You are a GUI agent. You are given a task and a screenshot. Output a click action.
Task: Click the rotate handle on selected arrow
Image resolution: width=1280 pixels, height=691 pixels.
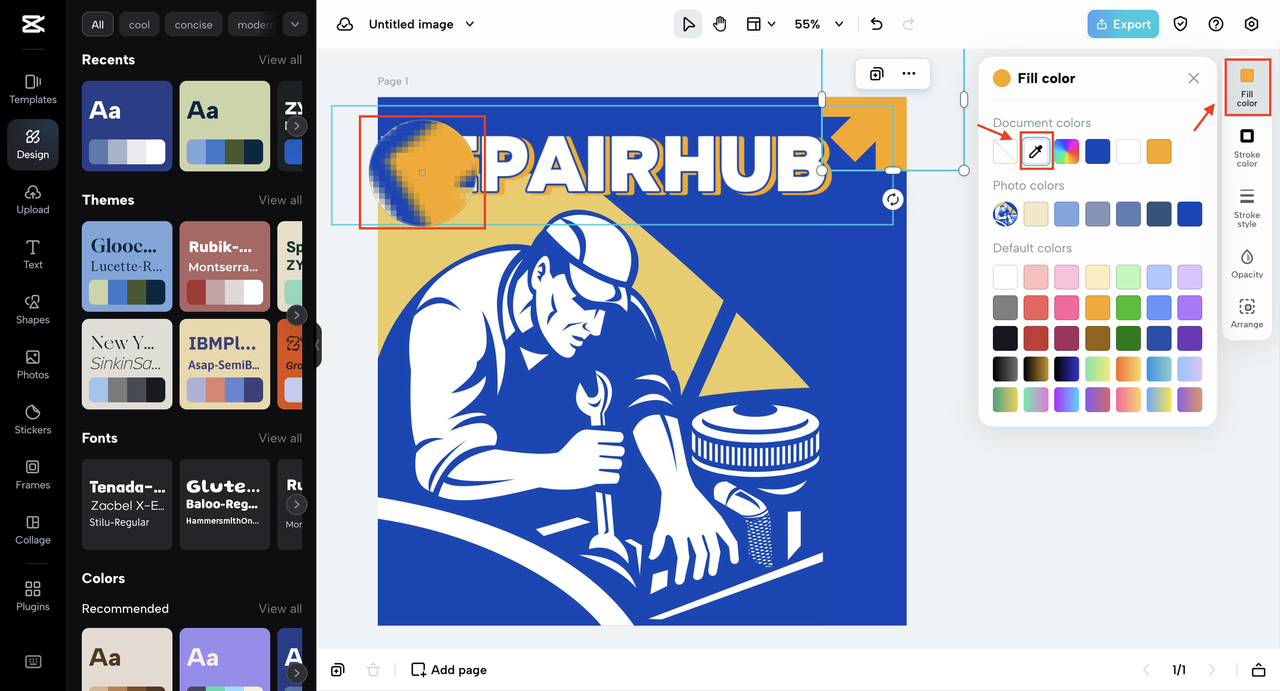[893, 199]
